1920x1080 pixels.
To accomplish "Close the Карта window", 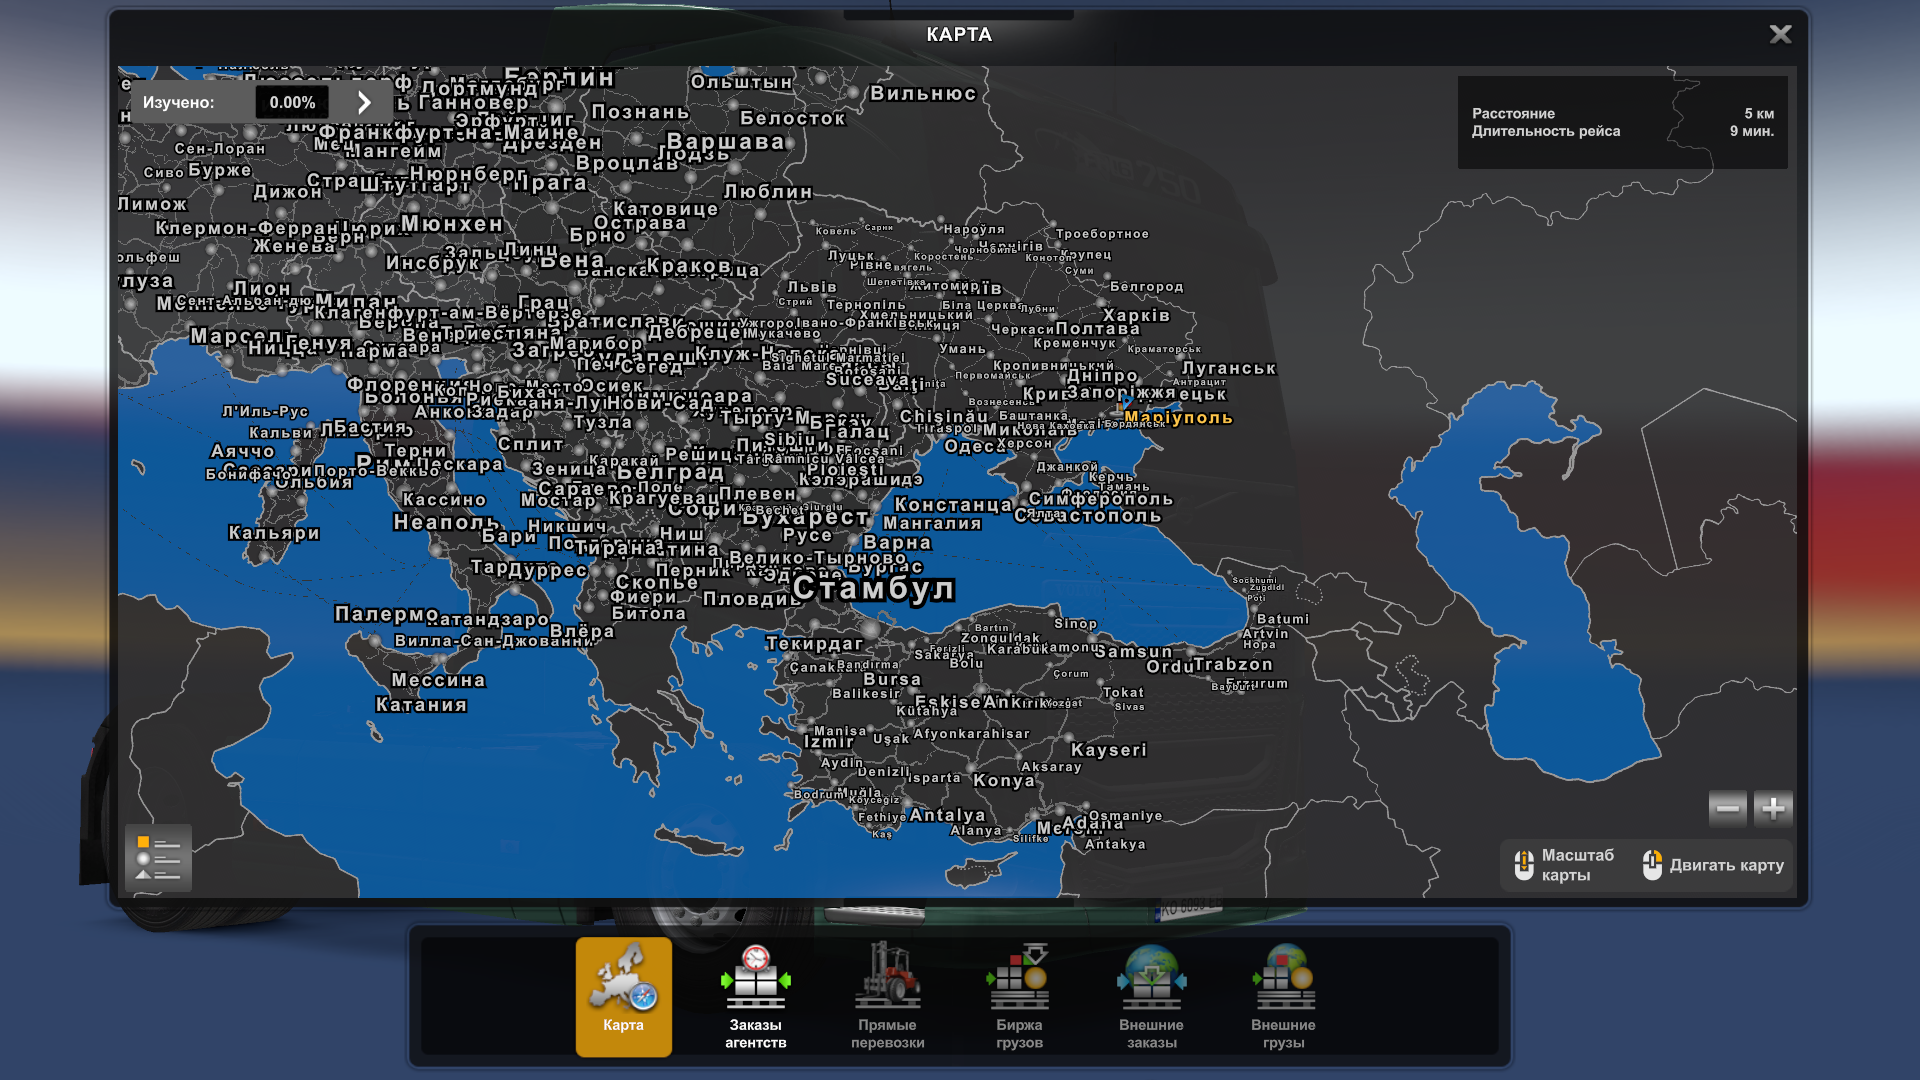I will pos(1780,34).
